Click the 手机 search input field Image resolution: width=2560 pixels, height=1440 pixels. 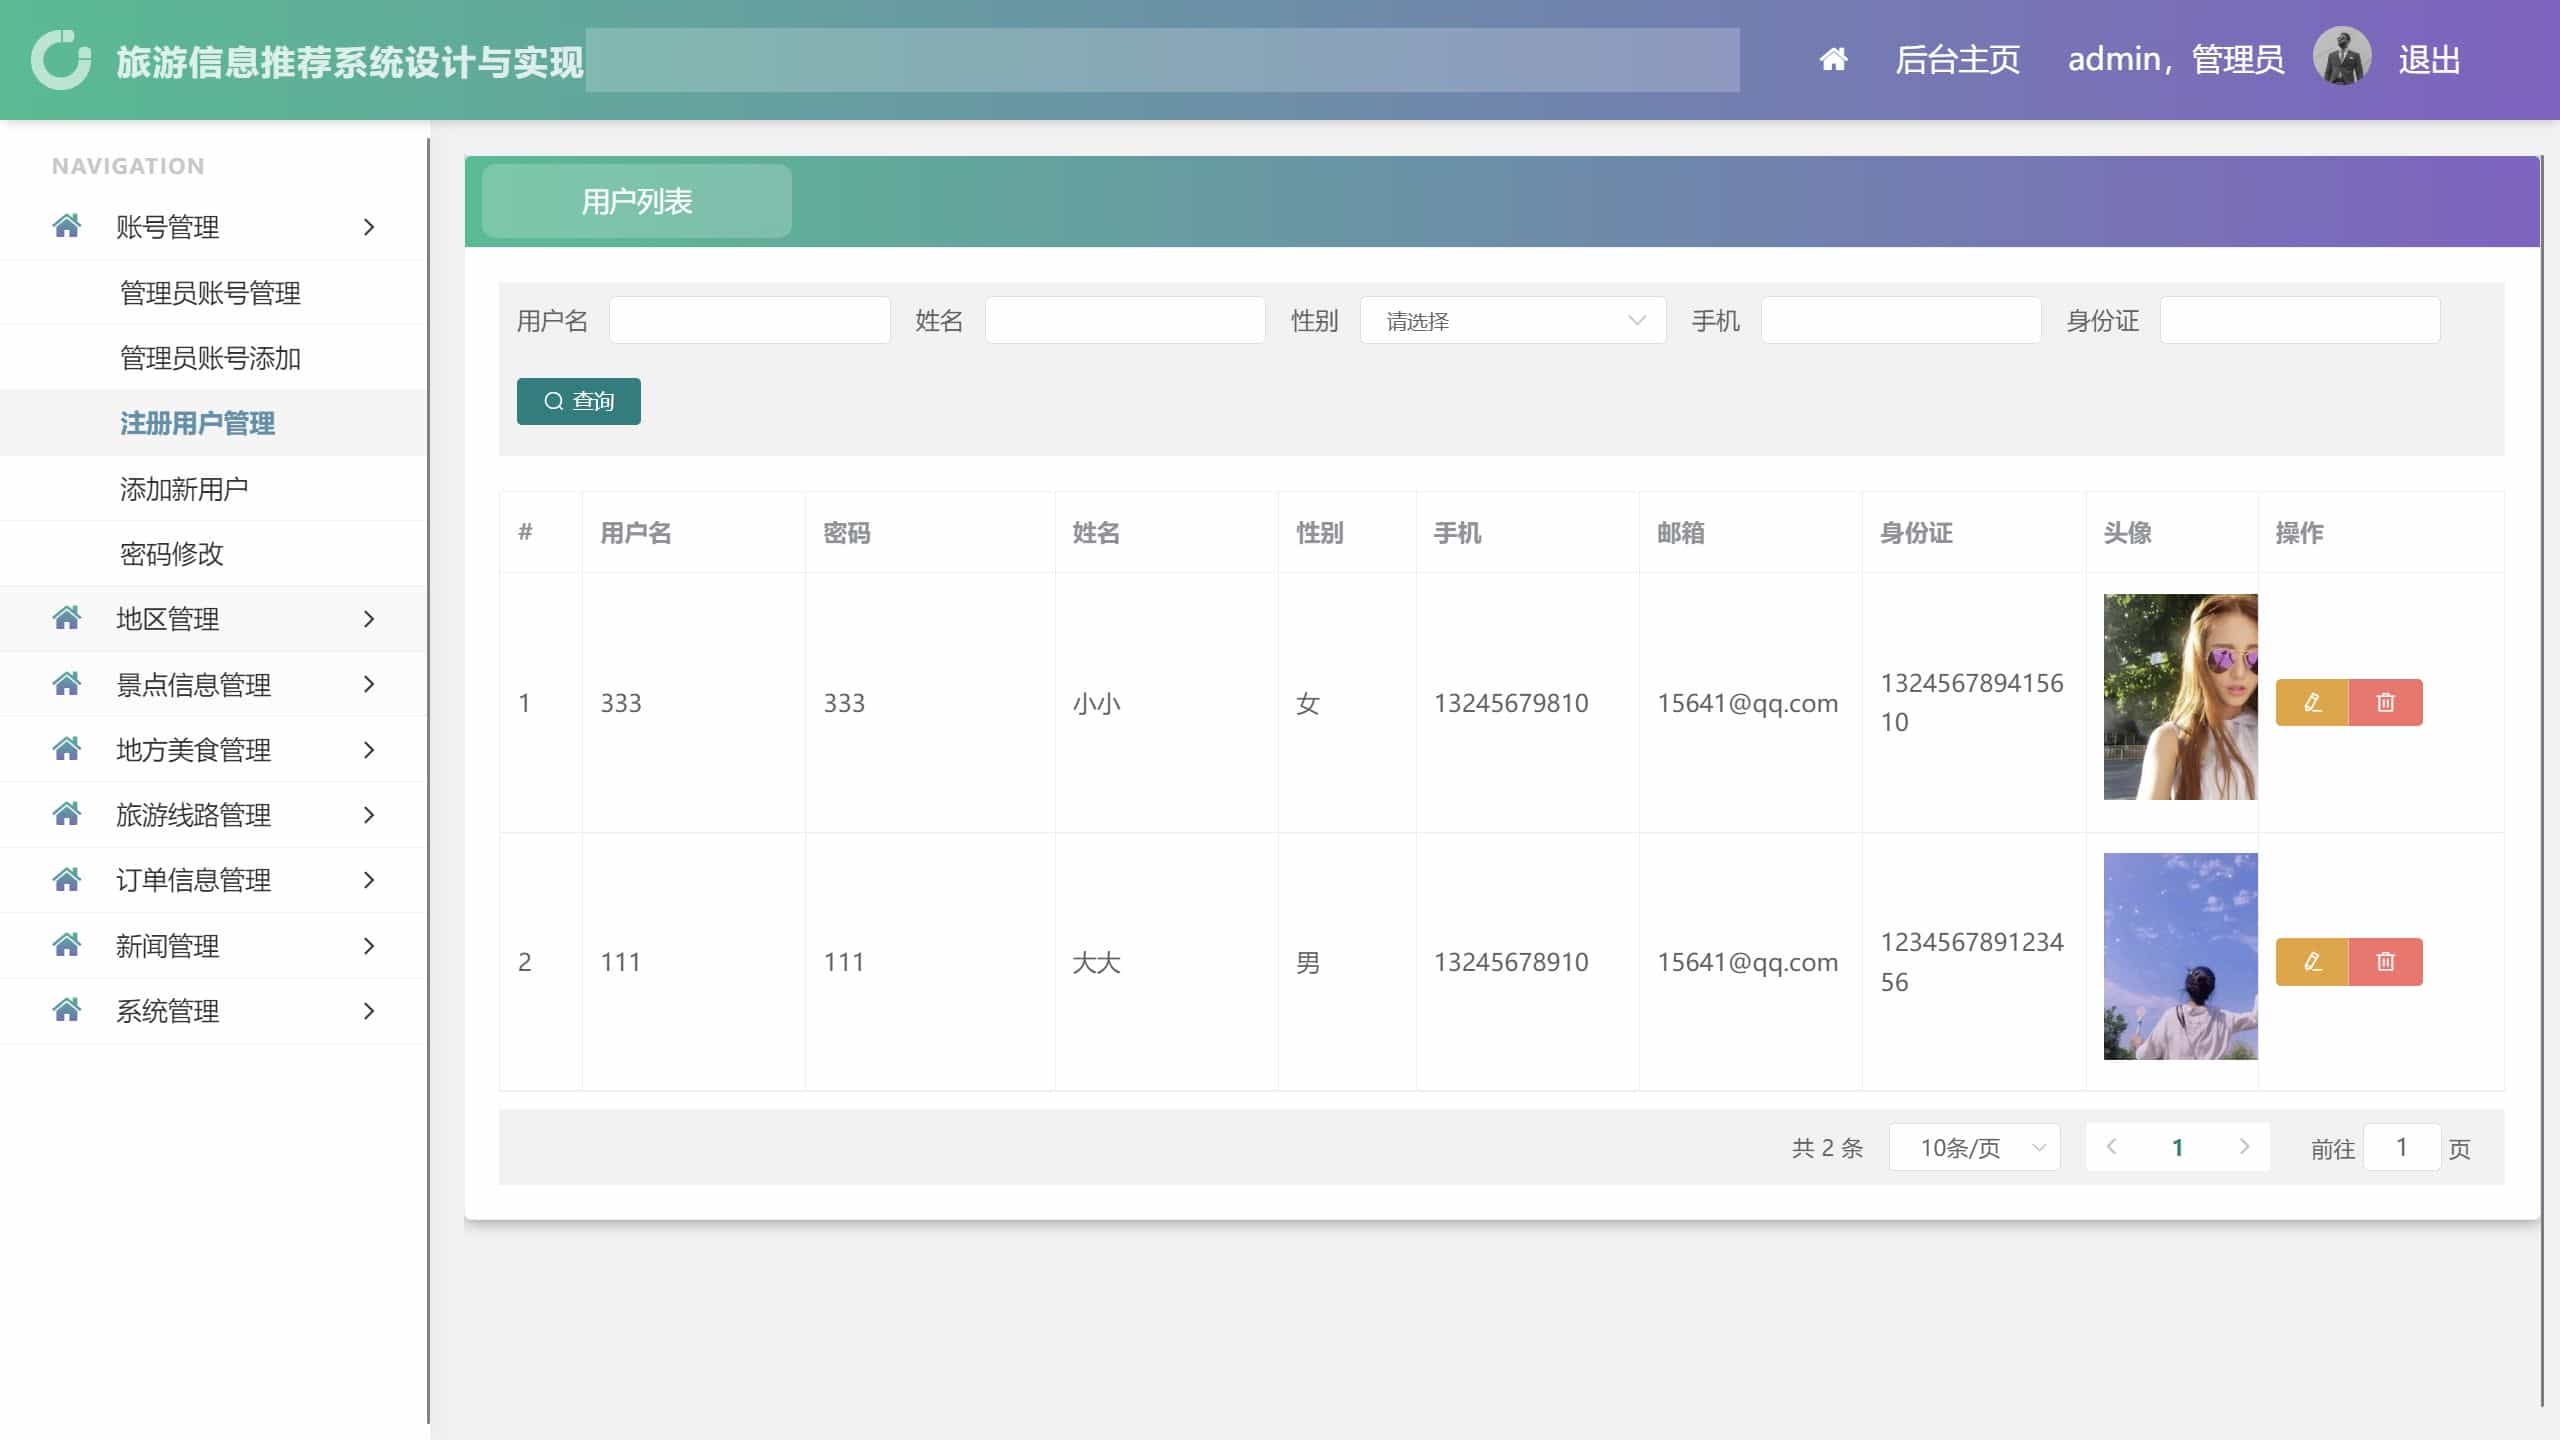click(1901, 321)
